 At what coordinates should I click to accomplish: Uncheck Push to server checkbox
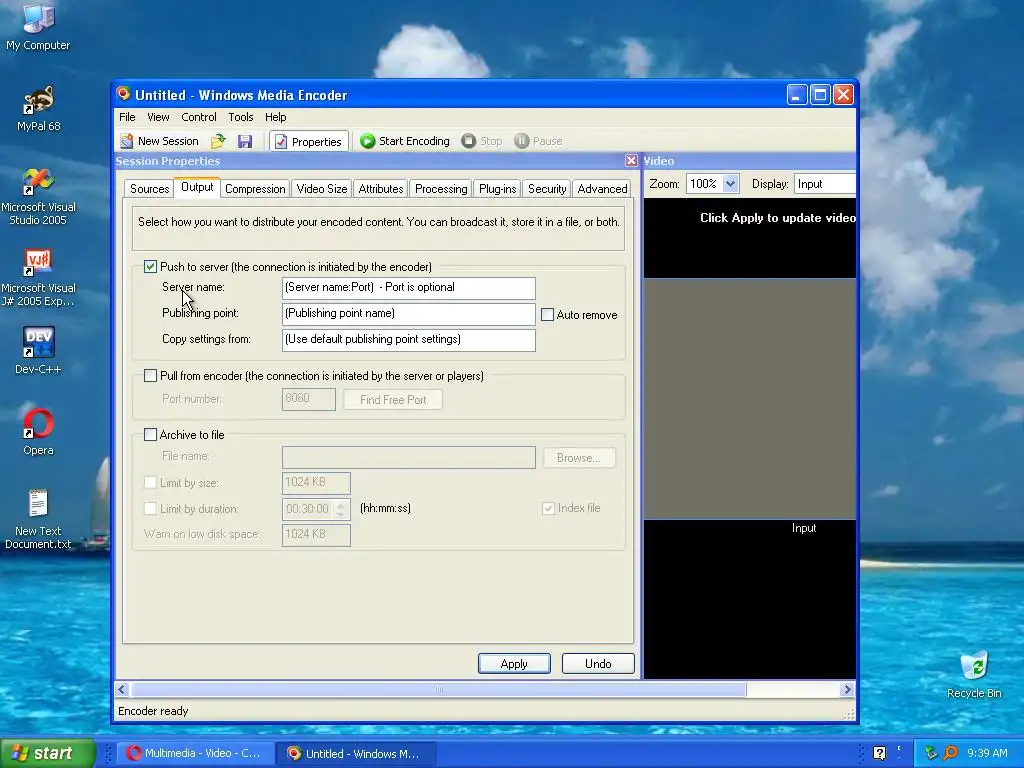[150, 266]
